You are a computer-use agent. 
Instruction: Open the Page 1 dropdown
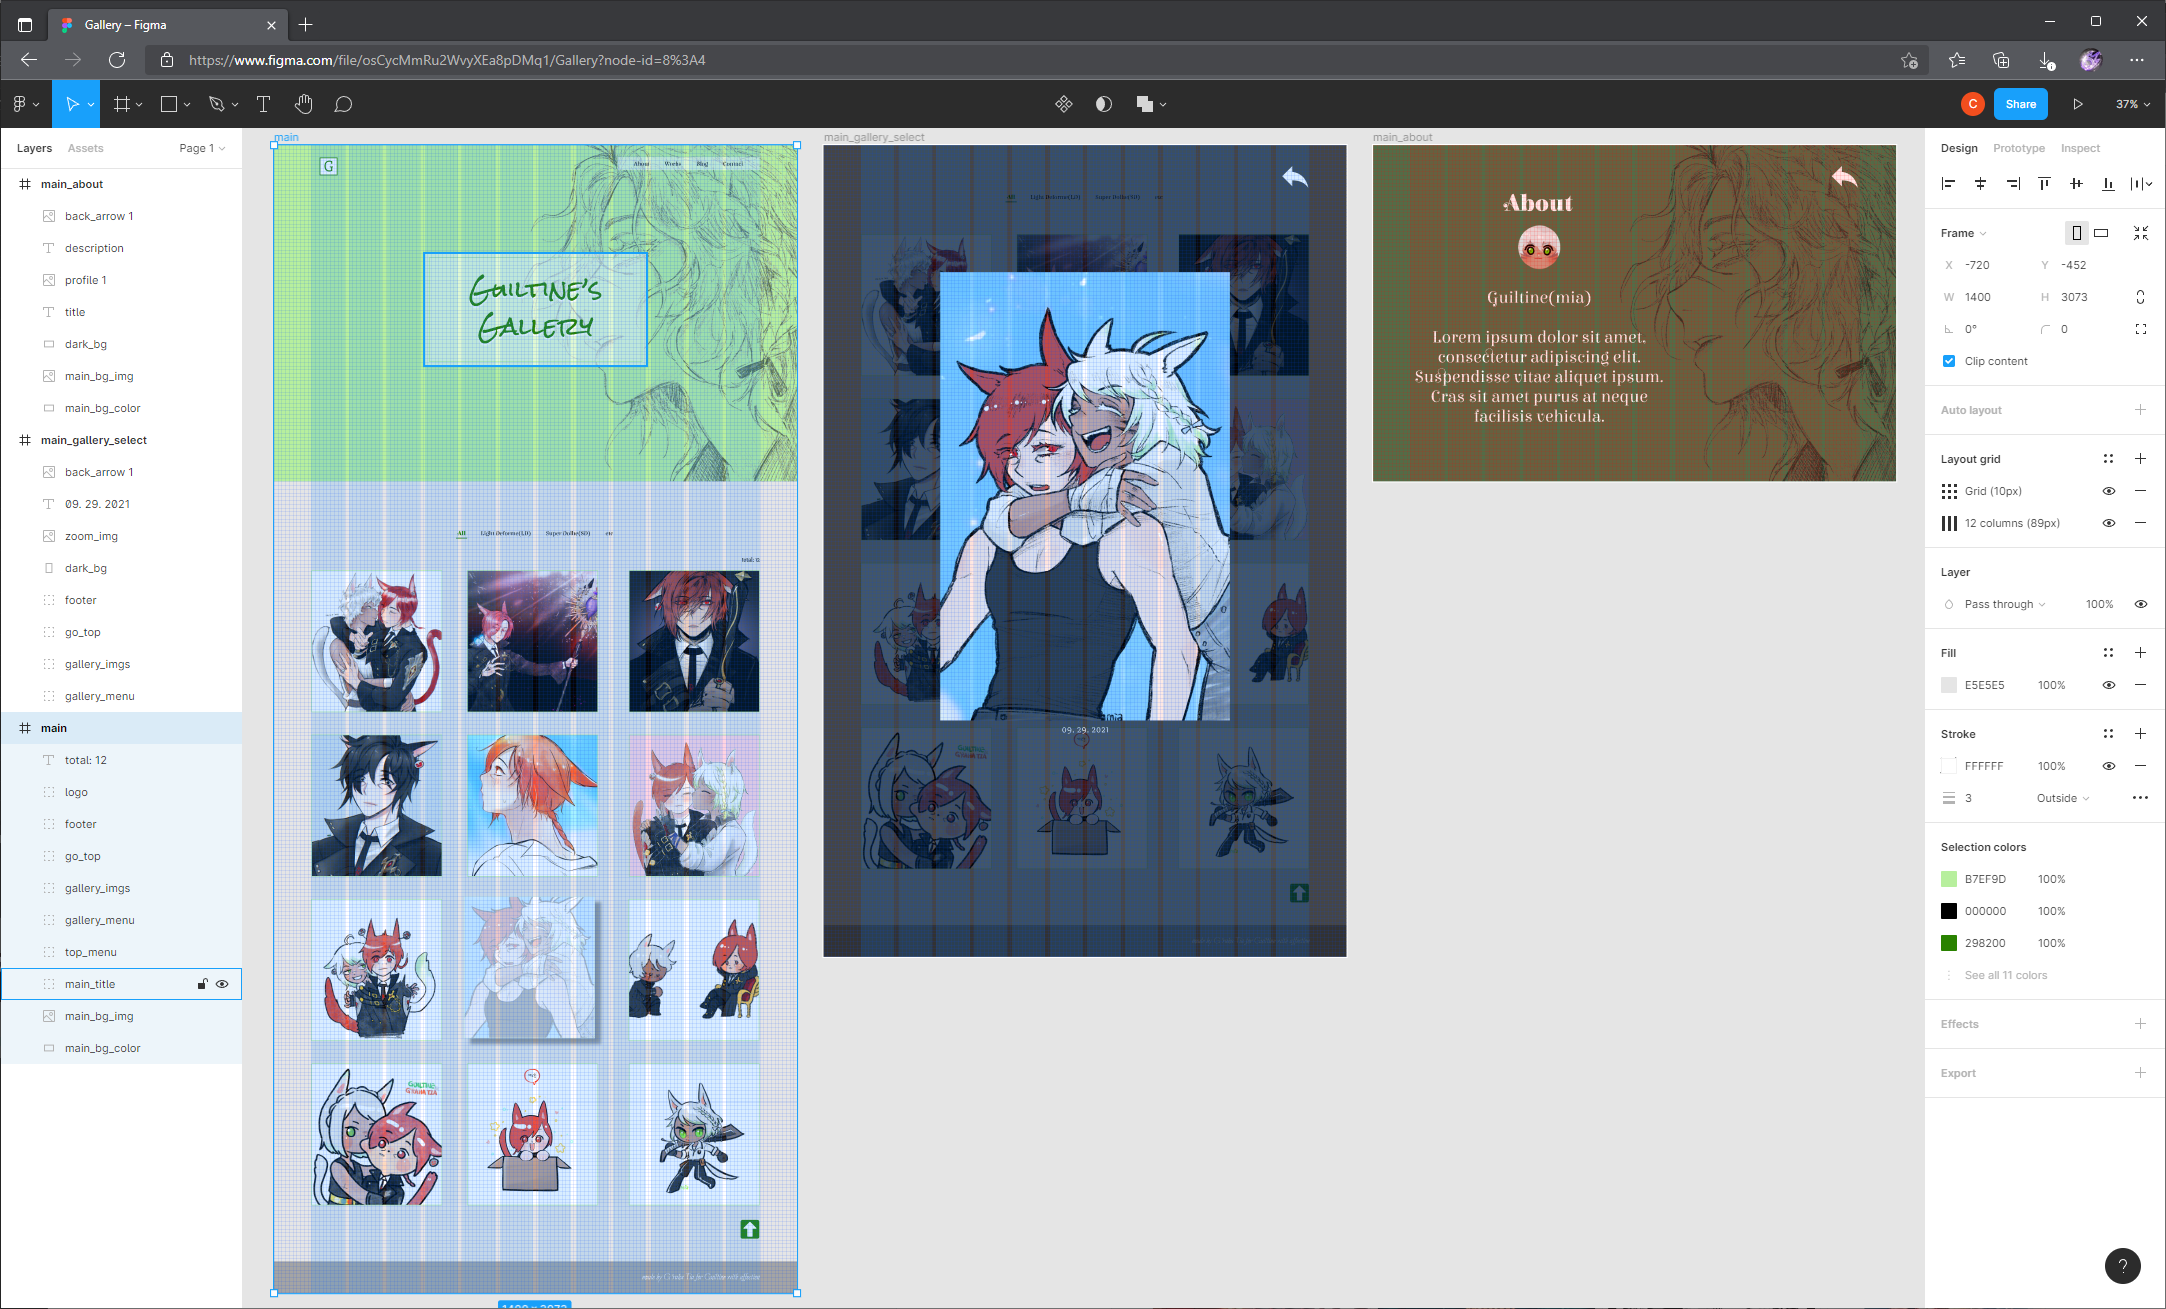(x=202, y=148)
